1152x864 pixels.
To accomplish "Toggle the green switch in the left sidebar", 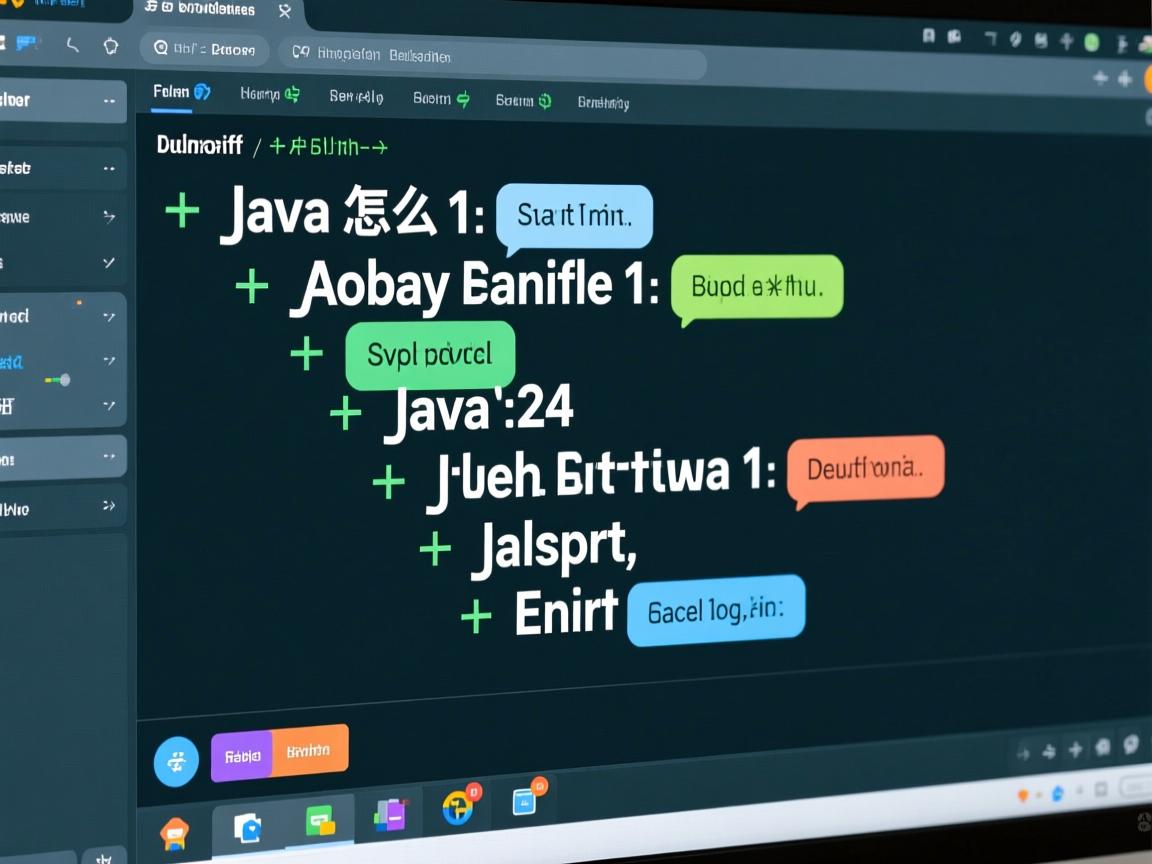I will (x=57, y=380).
